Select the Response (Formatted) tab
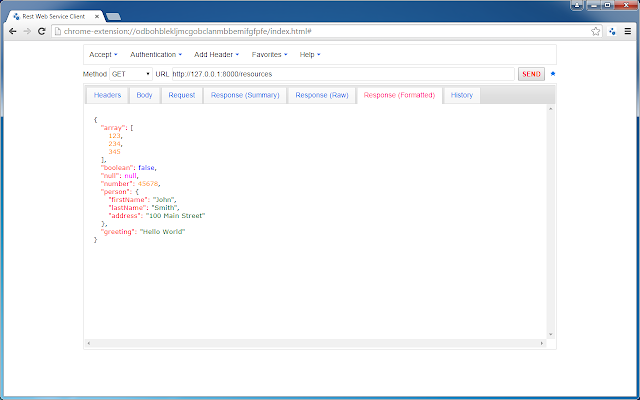Screen dimensions: 640x400 click(x=399, y=95)
